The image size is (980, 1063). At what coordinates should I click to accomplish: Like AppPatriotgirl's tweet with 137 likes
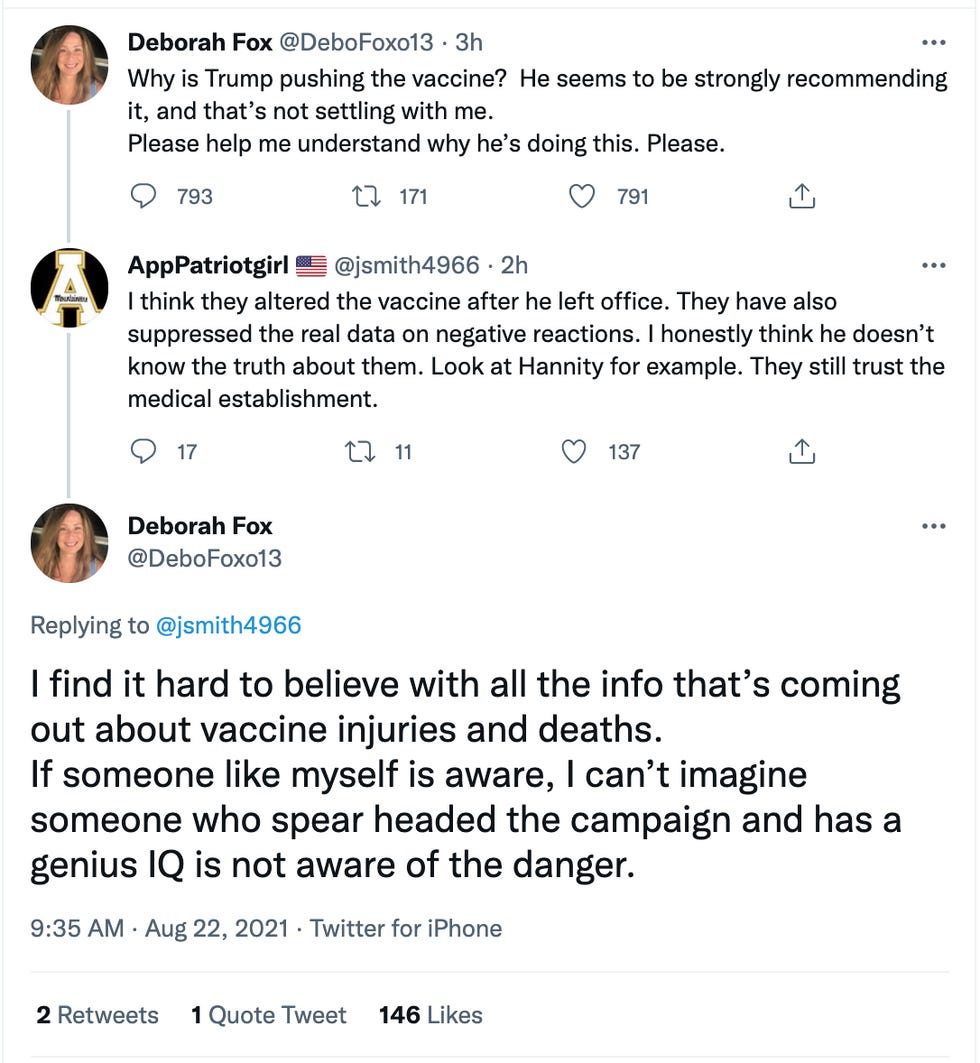click(574, 452)
